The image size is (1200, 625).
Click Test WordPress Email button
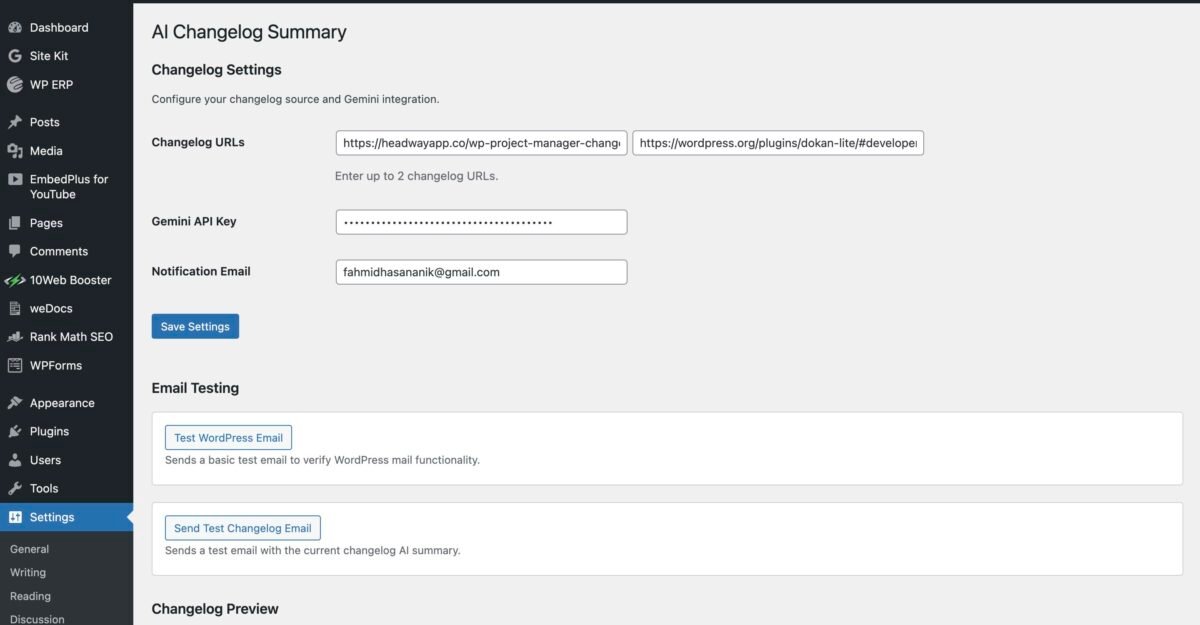pos(228,437)
